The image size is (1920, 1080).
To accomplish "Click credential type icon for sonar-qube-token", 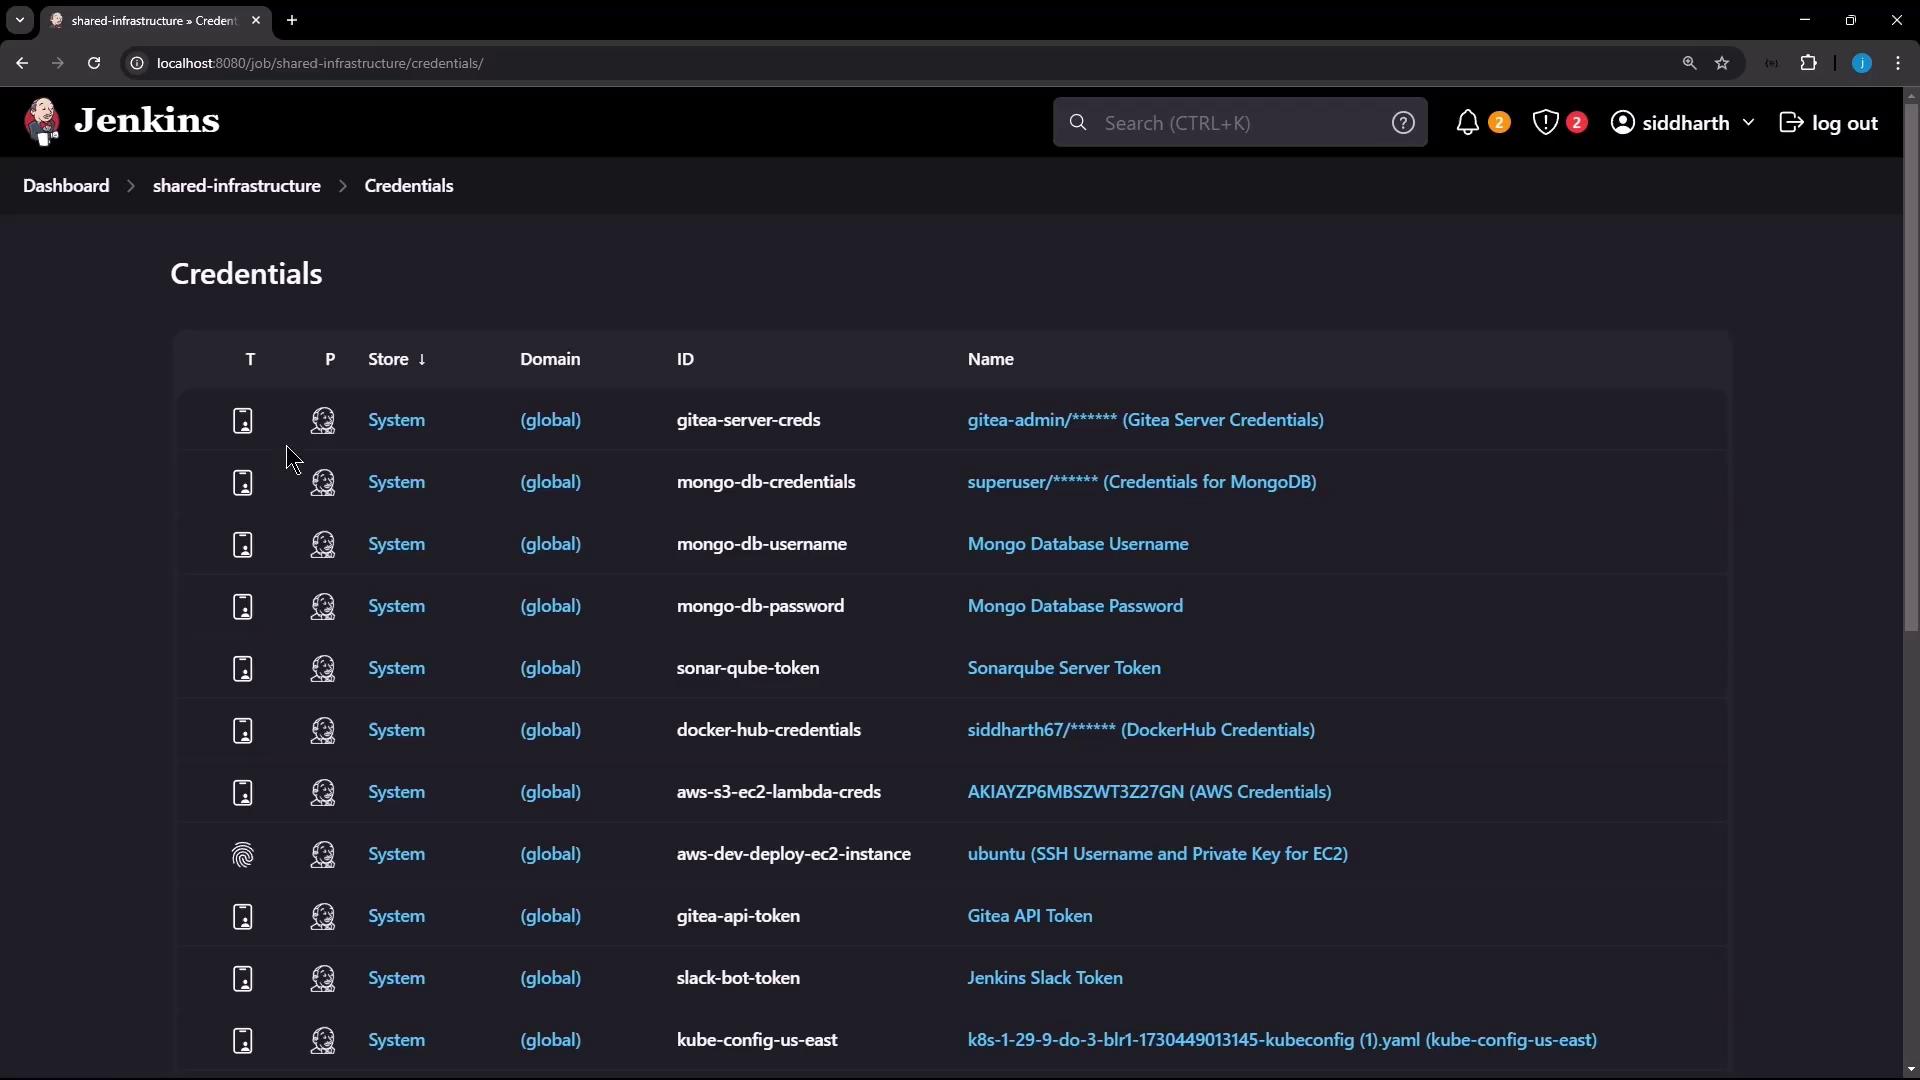I will click(243, 669).
